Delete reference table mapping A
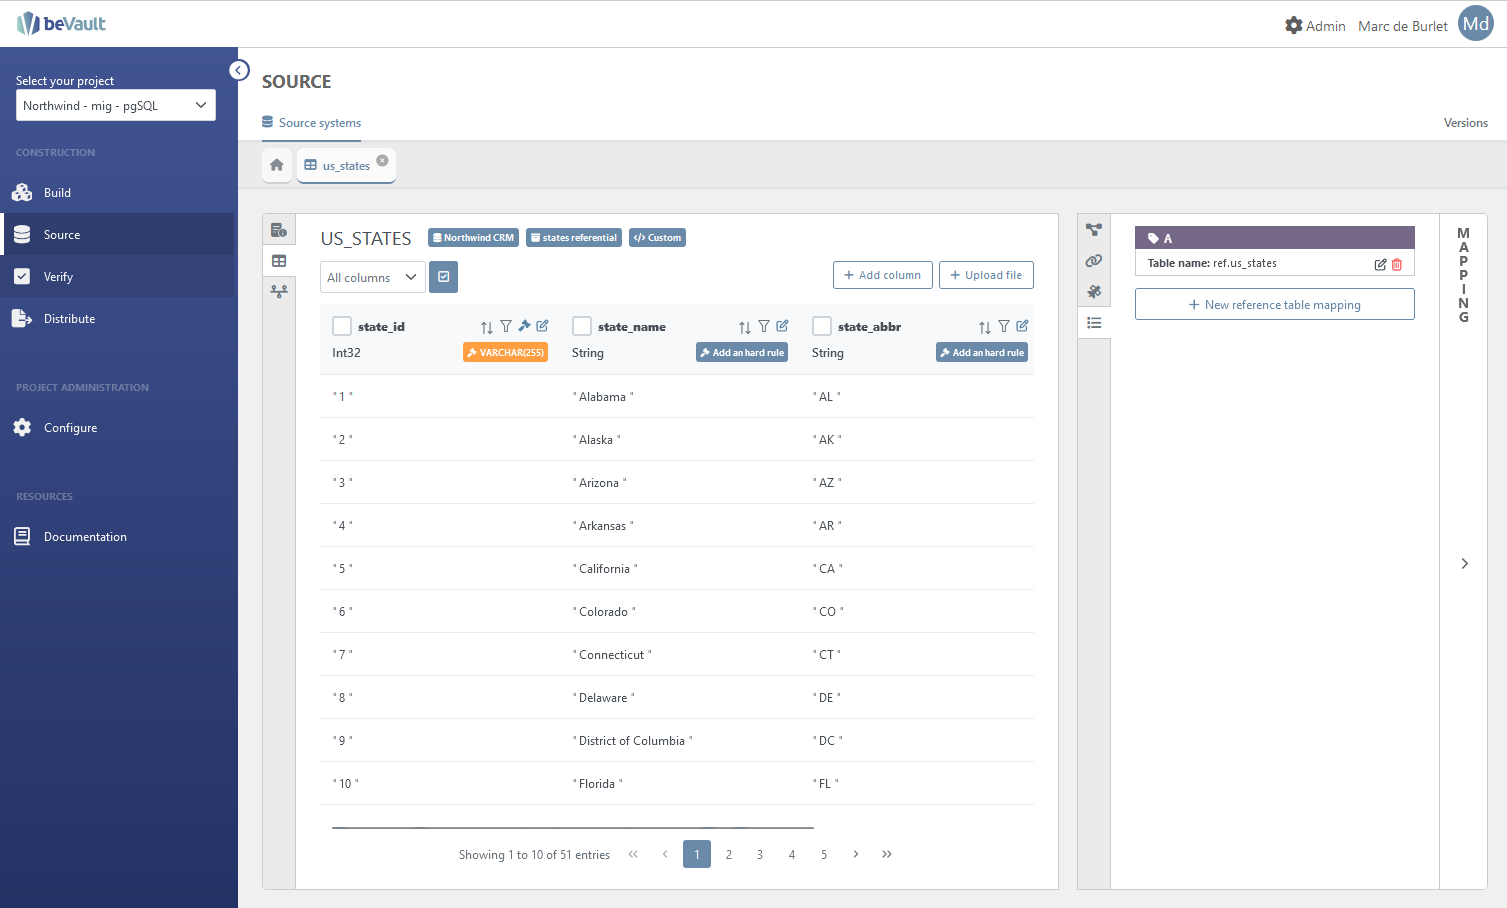The width and height of the screenshot is (1507, 908). [1397, 264]
